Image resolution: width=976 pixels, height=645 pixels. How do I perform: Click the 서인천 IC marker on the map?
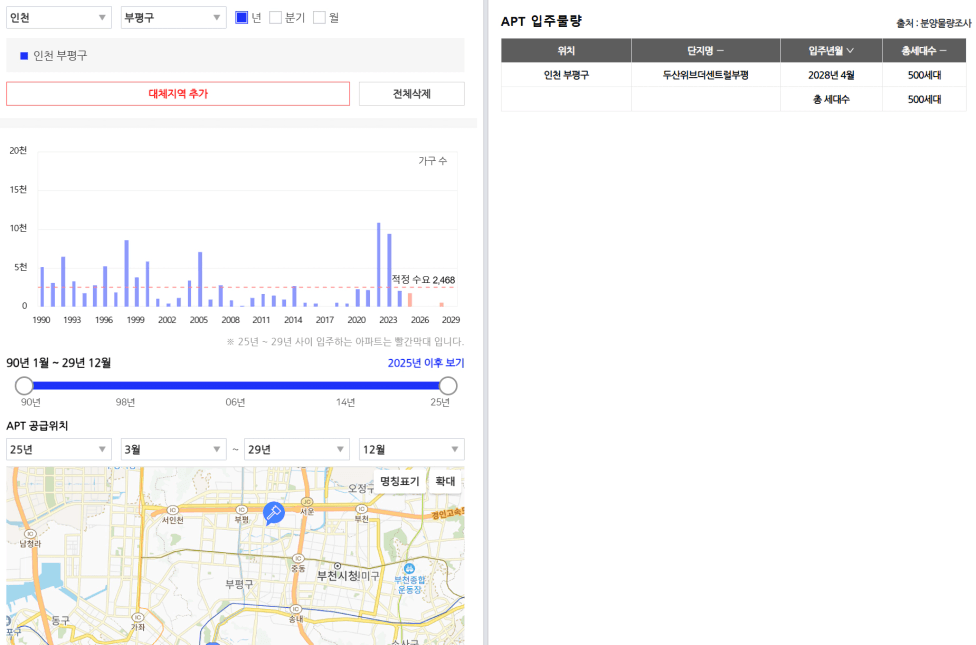172,508
